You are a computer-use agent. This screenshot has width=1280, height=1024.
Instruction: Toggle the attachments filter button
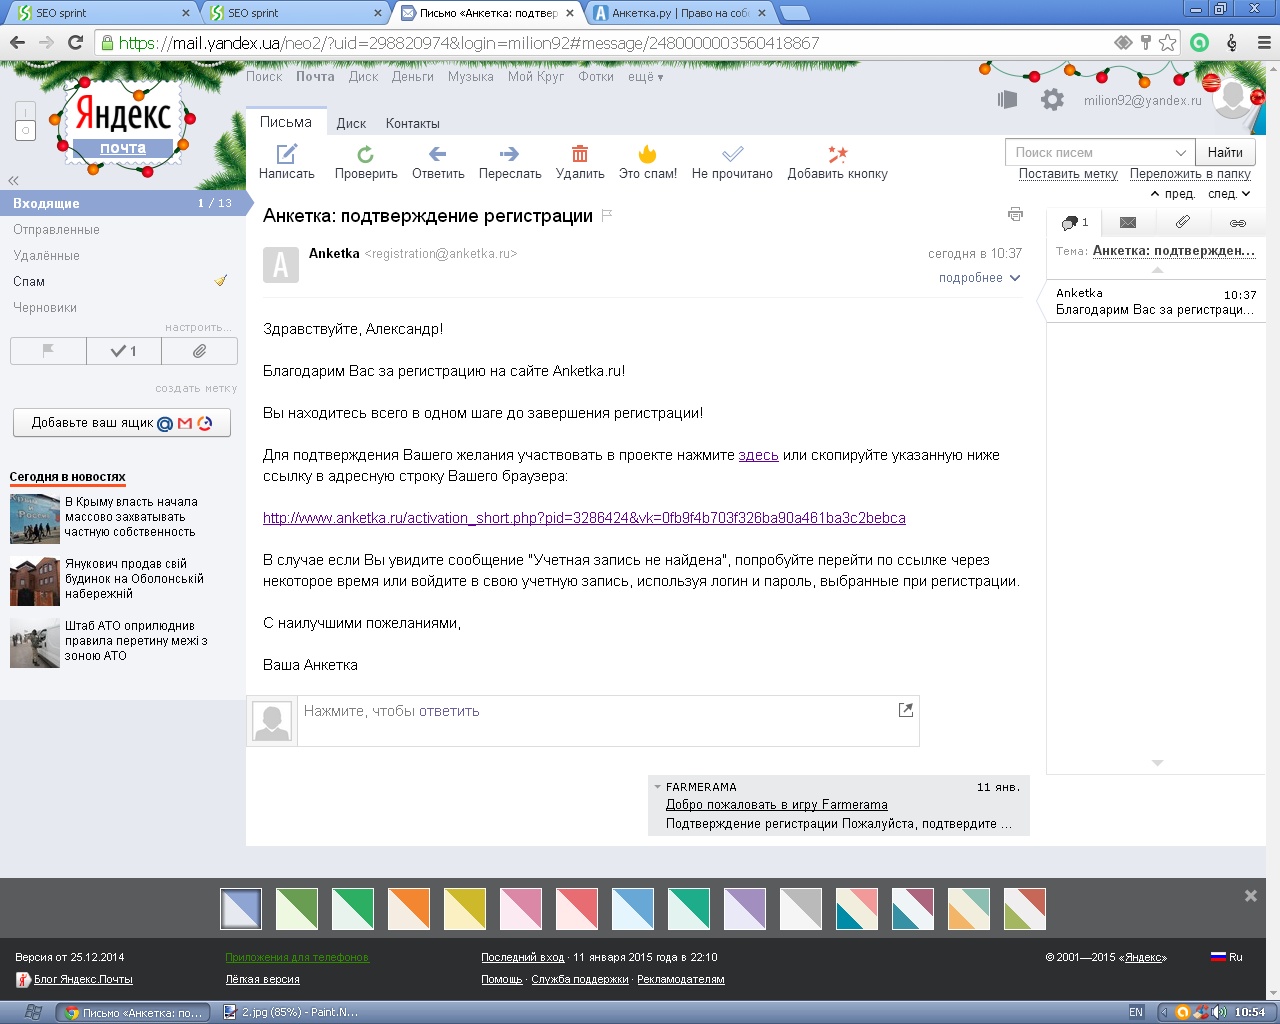(199, 351)
